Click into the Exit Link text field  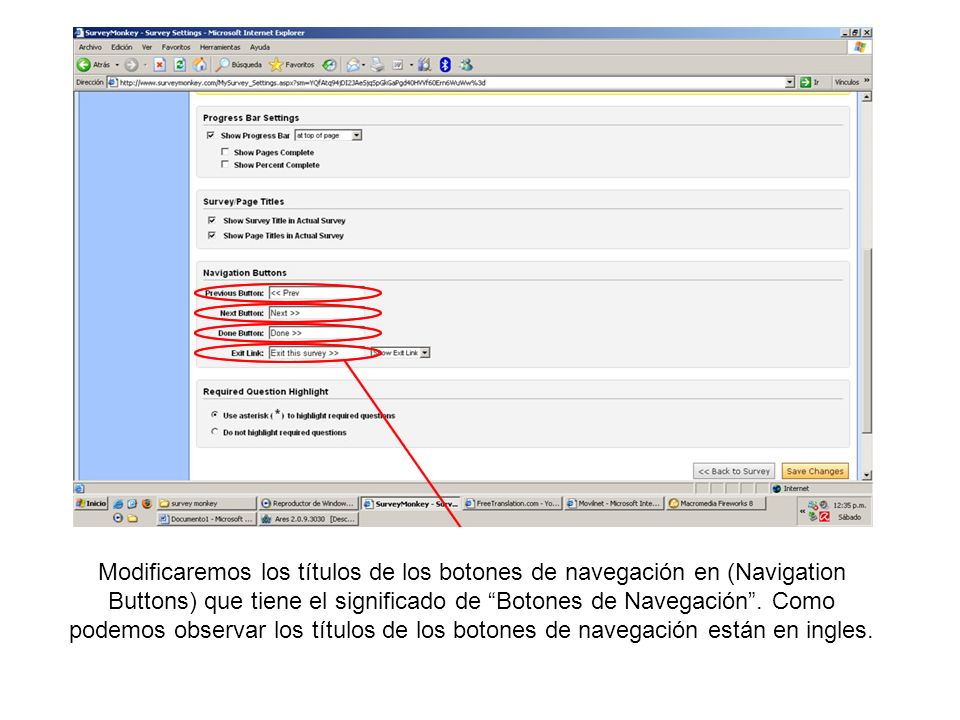[319, 353]
